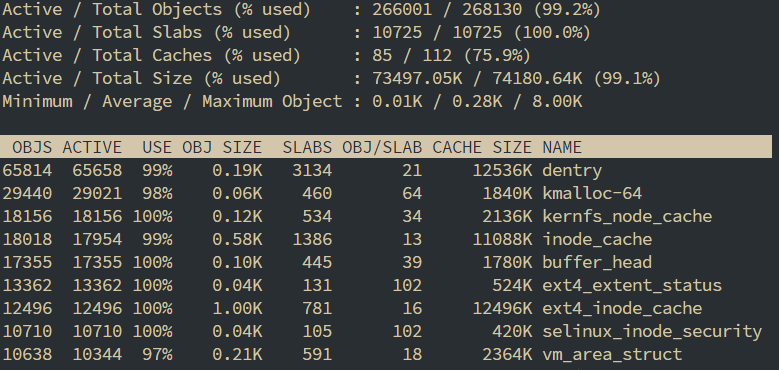Click the inode_cache entry name
This screenshot has height=370, width=779.
click(x=597, y=239)
